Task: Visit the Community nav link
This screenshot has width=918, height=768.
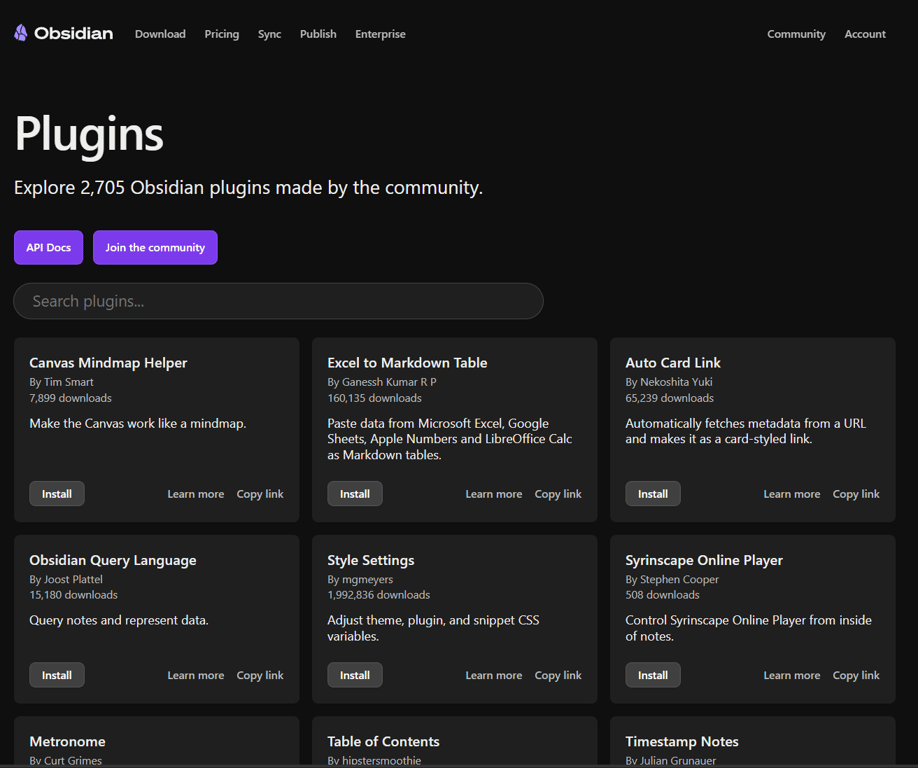Action: [x=796, y=34]
